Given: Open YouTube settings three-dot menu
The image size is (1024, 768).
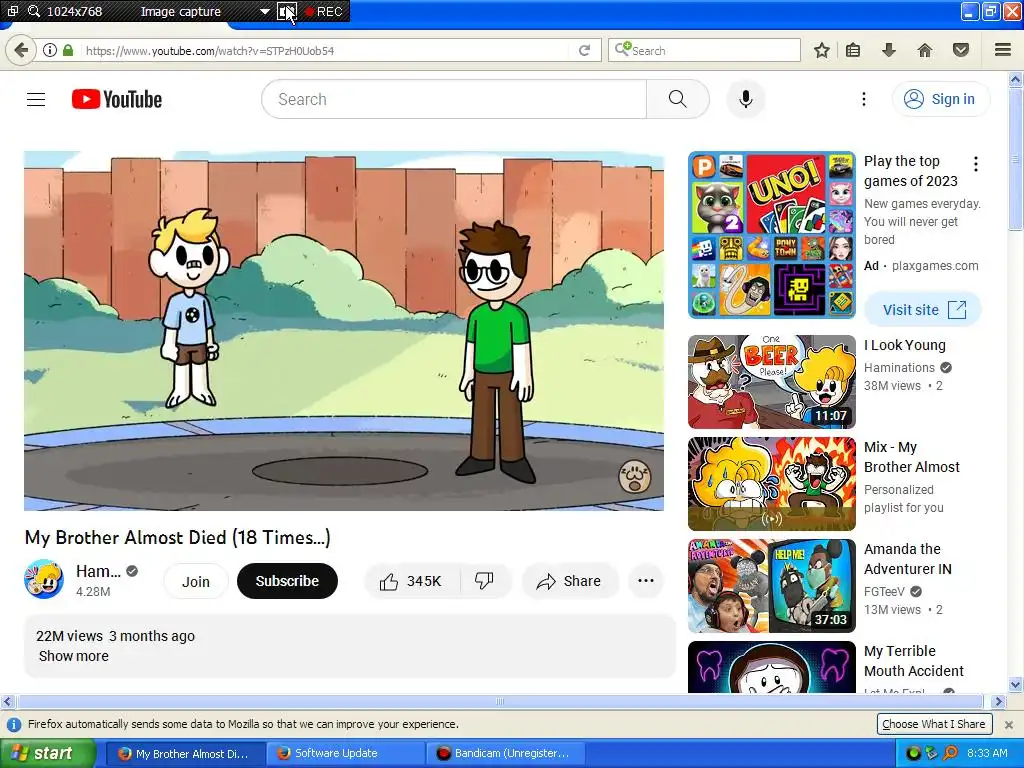Looking at the screenshot, I should (863, 99).
